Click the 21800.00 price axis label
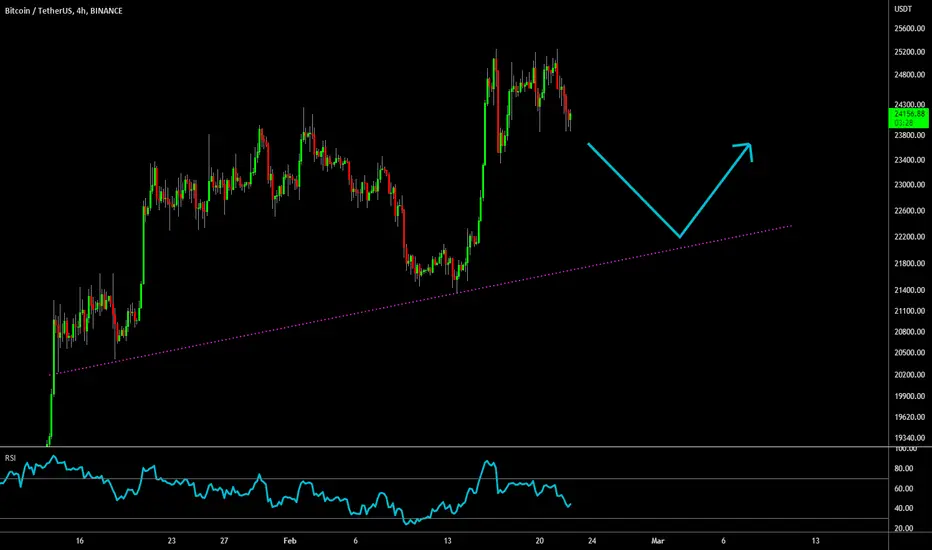 909,263
